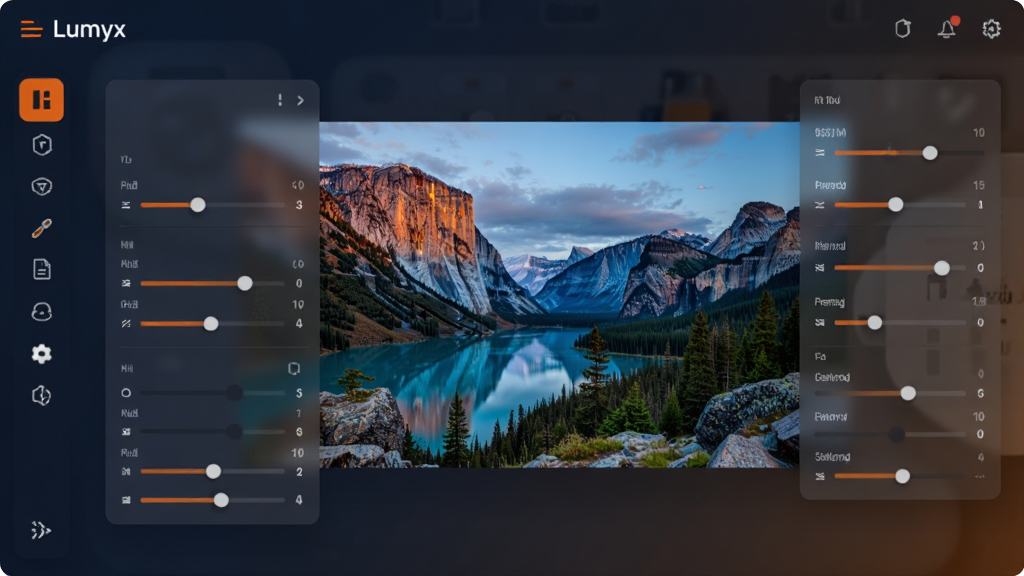Select the brush tool in the sidebar
Screen dimensions: 1024x576
click(42, 229)
